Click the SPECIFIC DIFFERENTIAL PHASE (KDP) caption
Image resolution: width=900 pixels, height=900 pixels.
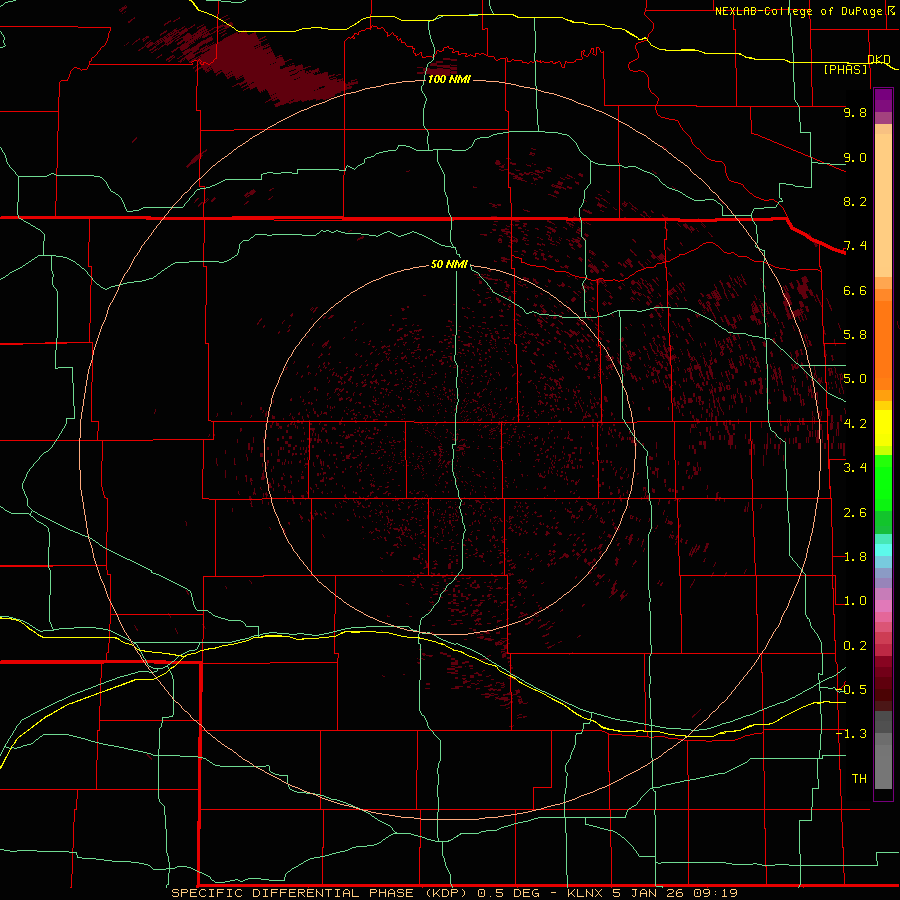319,893
